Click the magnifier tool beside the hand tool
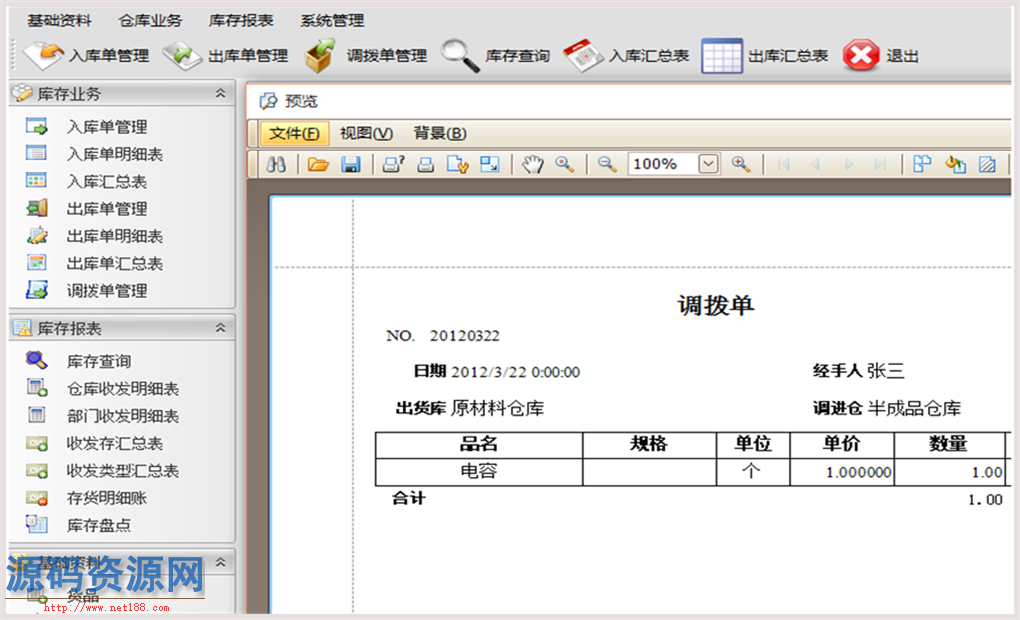 [565, 164]
